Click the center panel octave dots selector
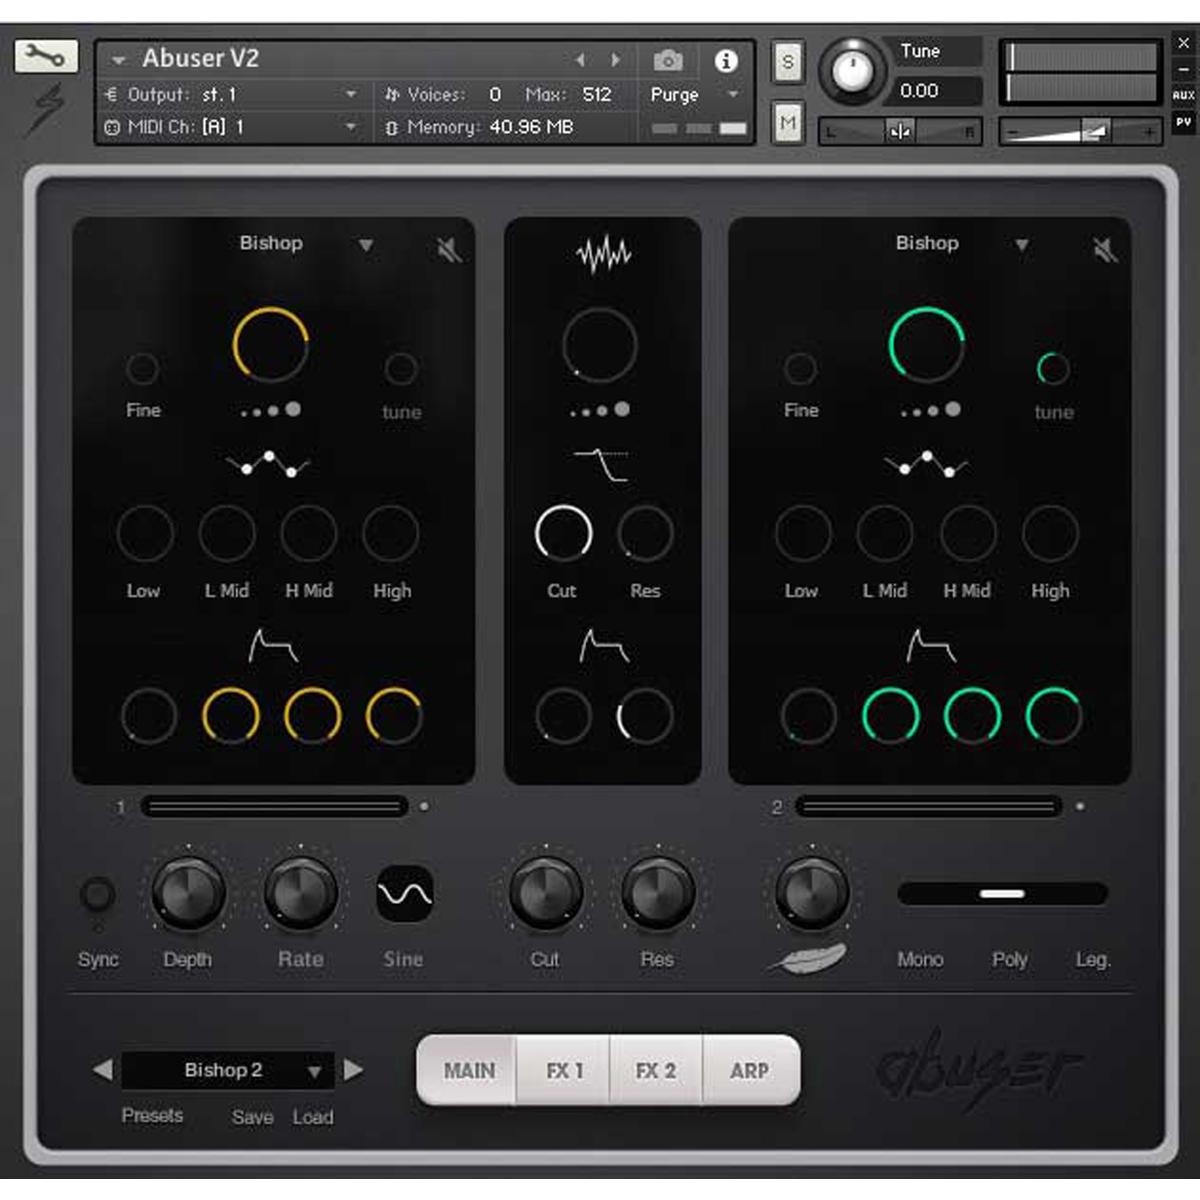Viewport: 1200px width, 1200px height. pyautogui.click(x=600, y=410)
